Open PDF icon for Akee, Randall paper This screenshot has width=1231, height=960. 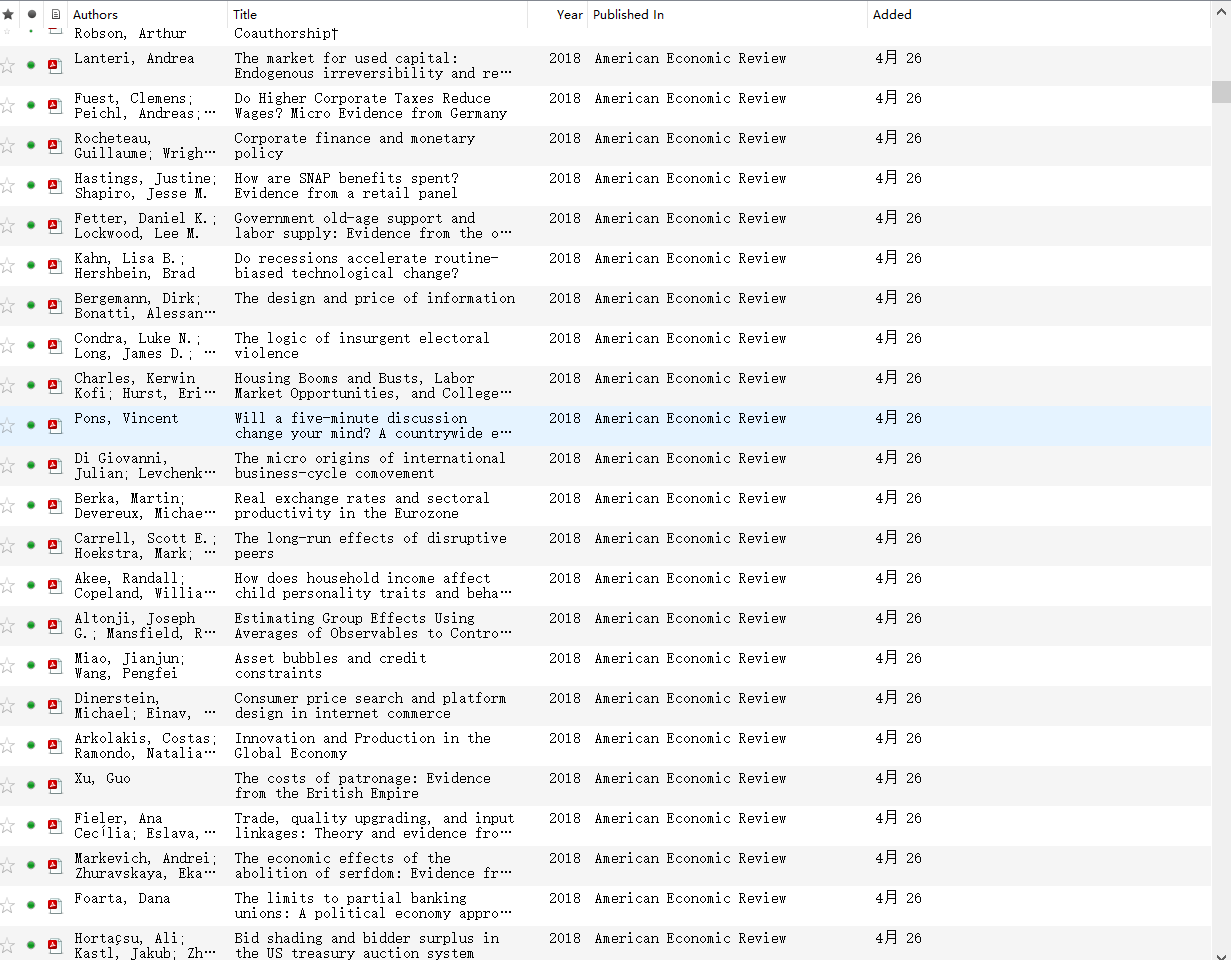[x=55, y=585]
